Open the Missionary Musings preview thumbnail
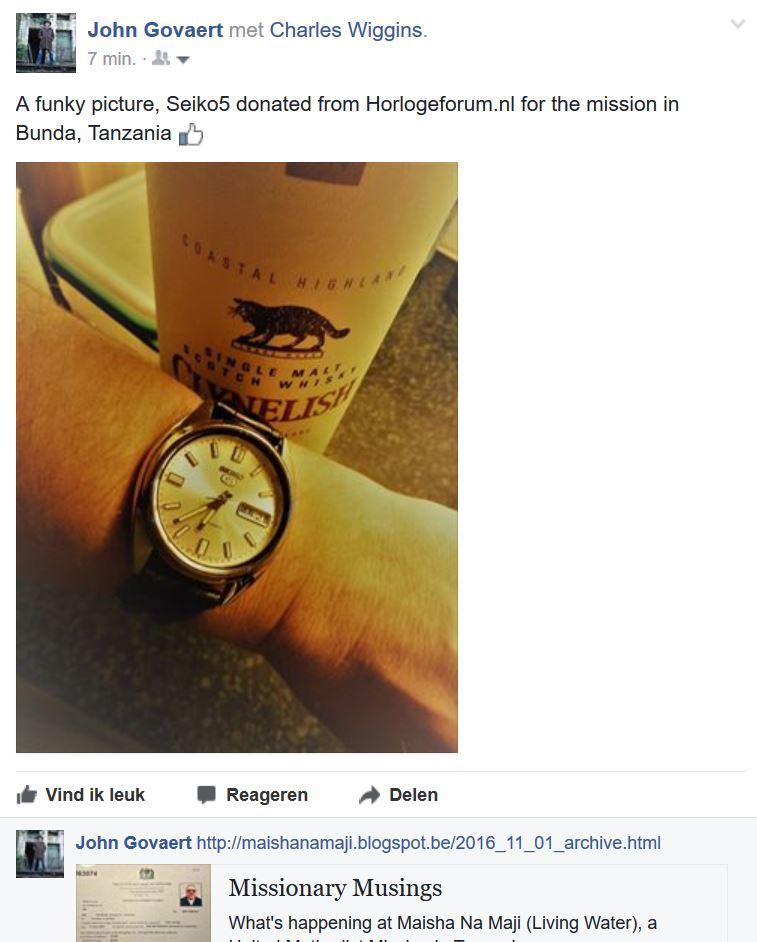This screenshot has width=757, height=942. click(143, 903)
